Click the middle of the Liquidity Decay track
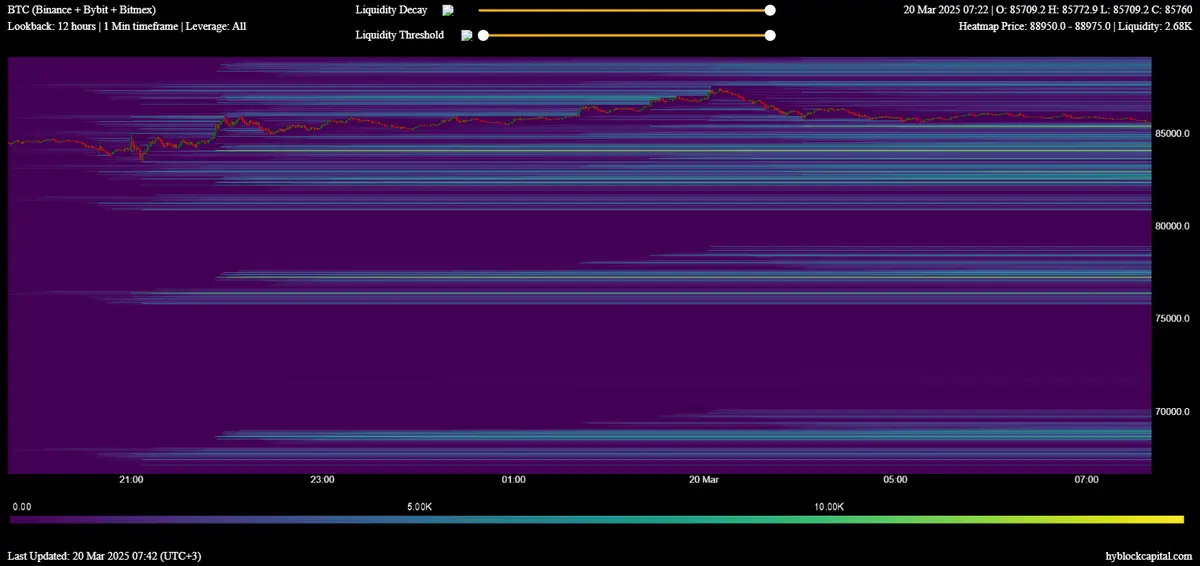 coord(624,10)
